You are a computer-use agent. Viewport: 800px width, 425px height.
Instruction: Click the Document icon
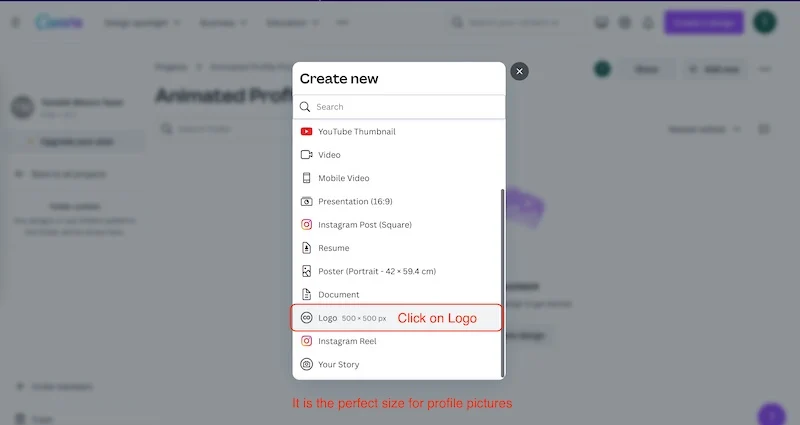pos(307,295)
